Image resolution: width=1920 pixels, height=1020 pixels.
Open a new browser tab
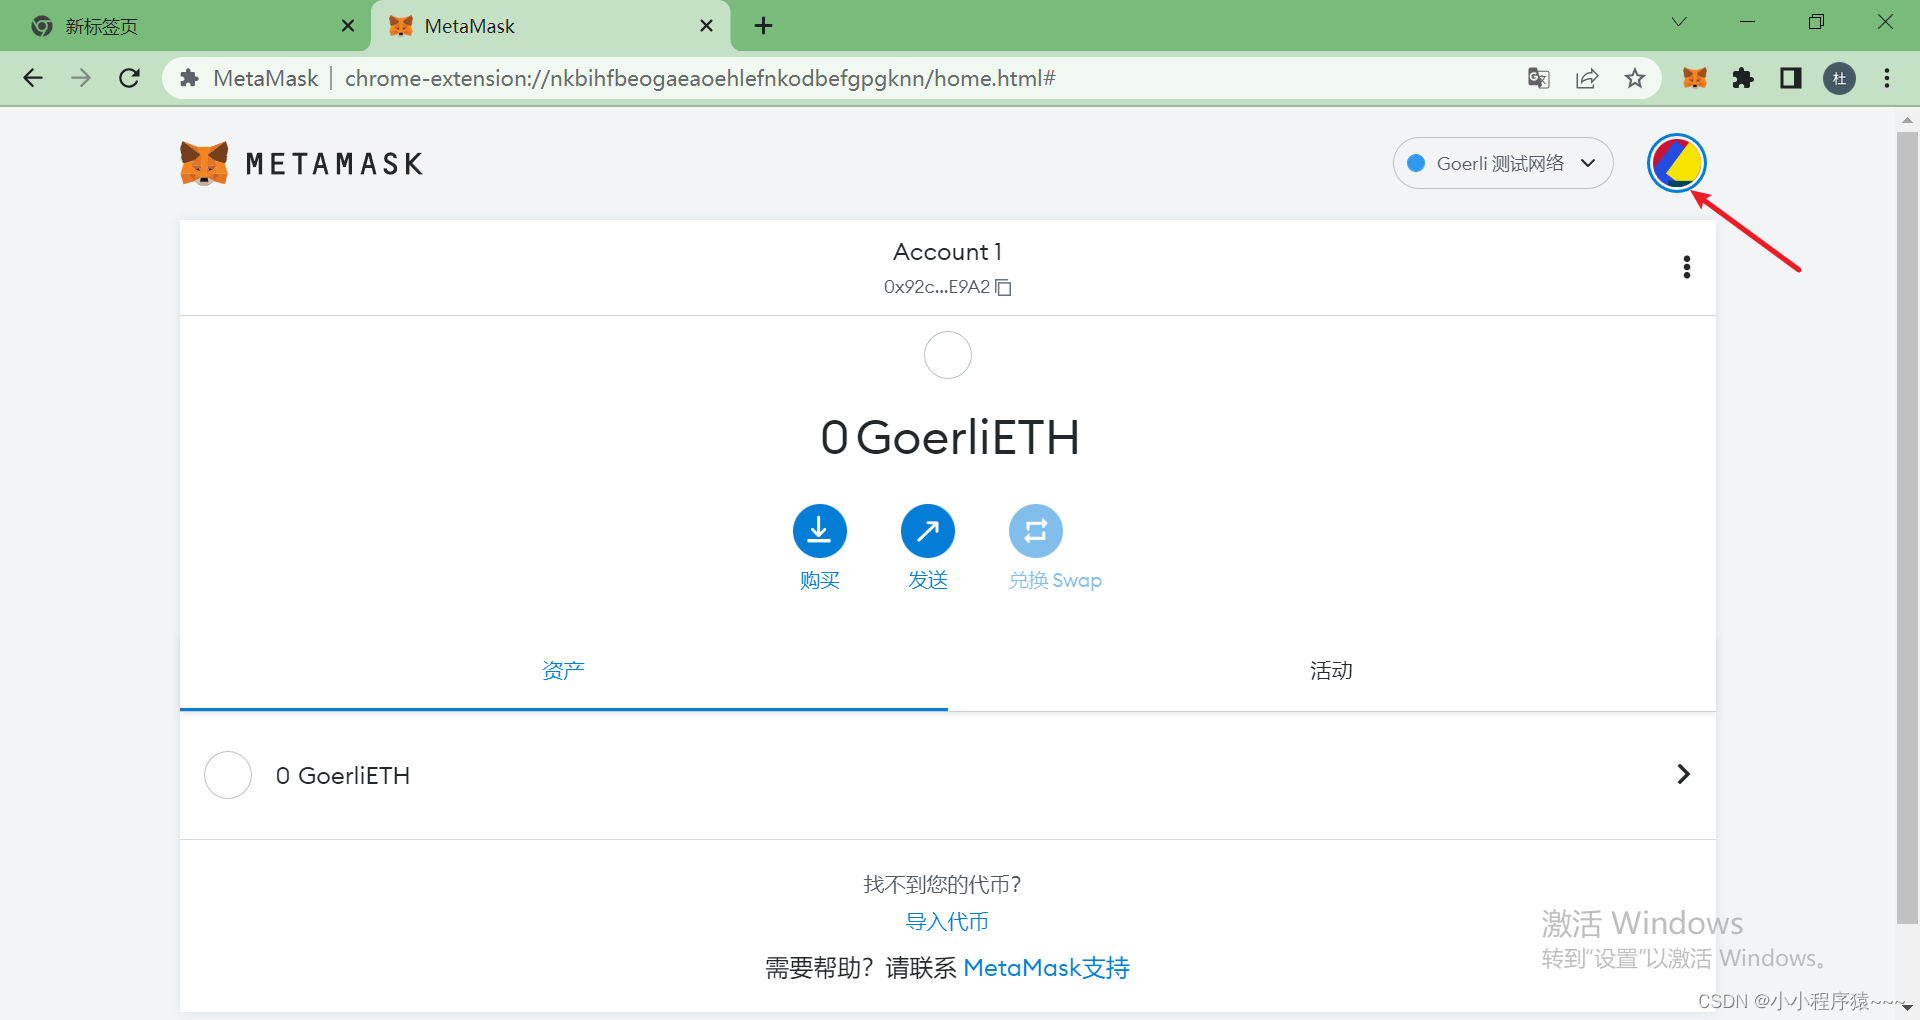763,26
